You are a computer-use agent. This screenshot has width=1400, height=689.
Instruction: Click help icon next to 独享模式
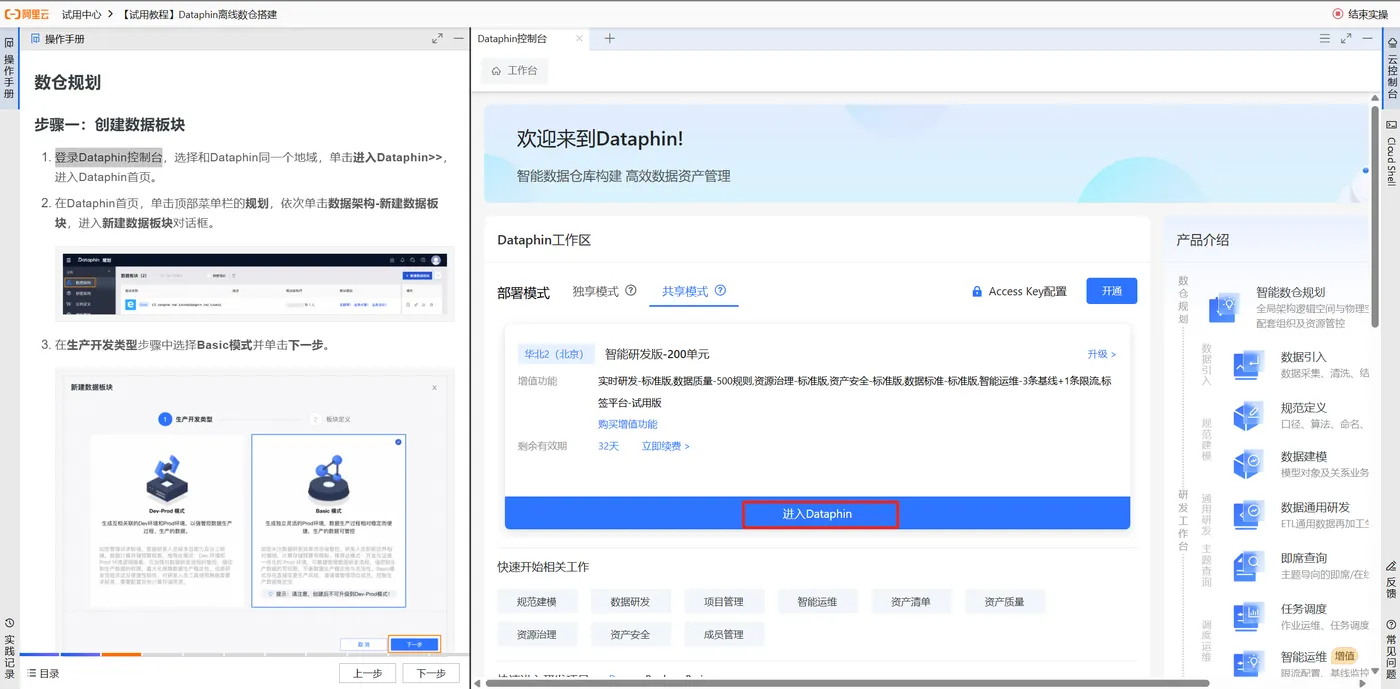pyautogui.click(x=631, y=291)
